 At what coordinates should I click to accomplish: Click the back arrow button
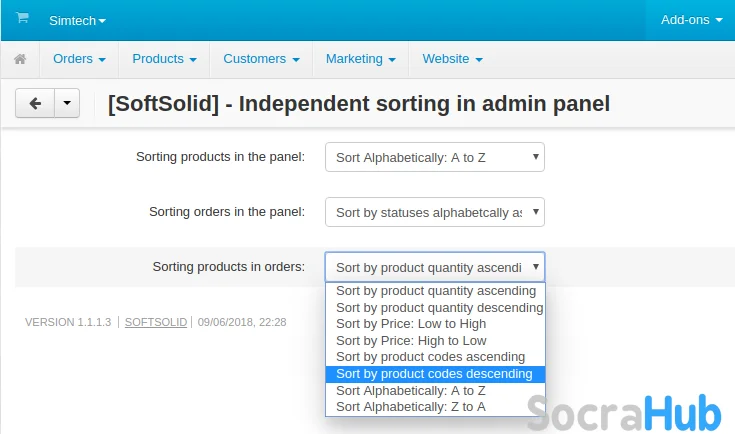[35, 103]
